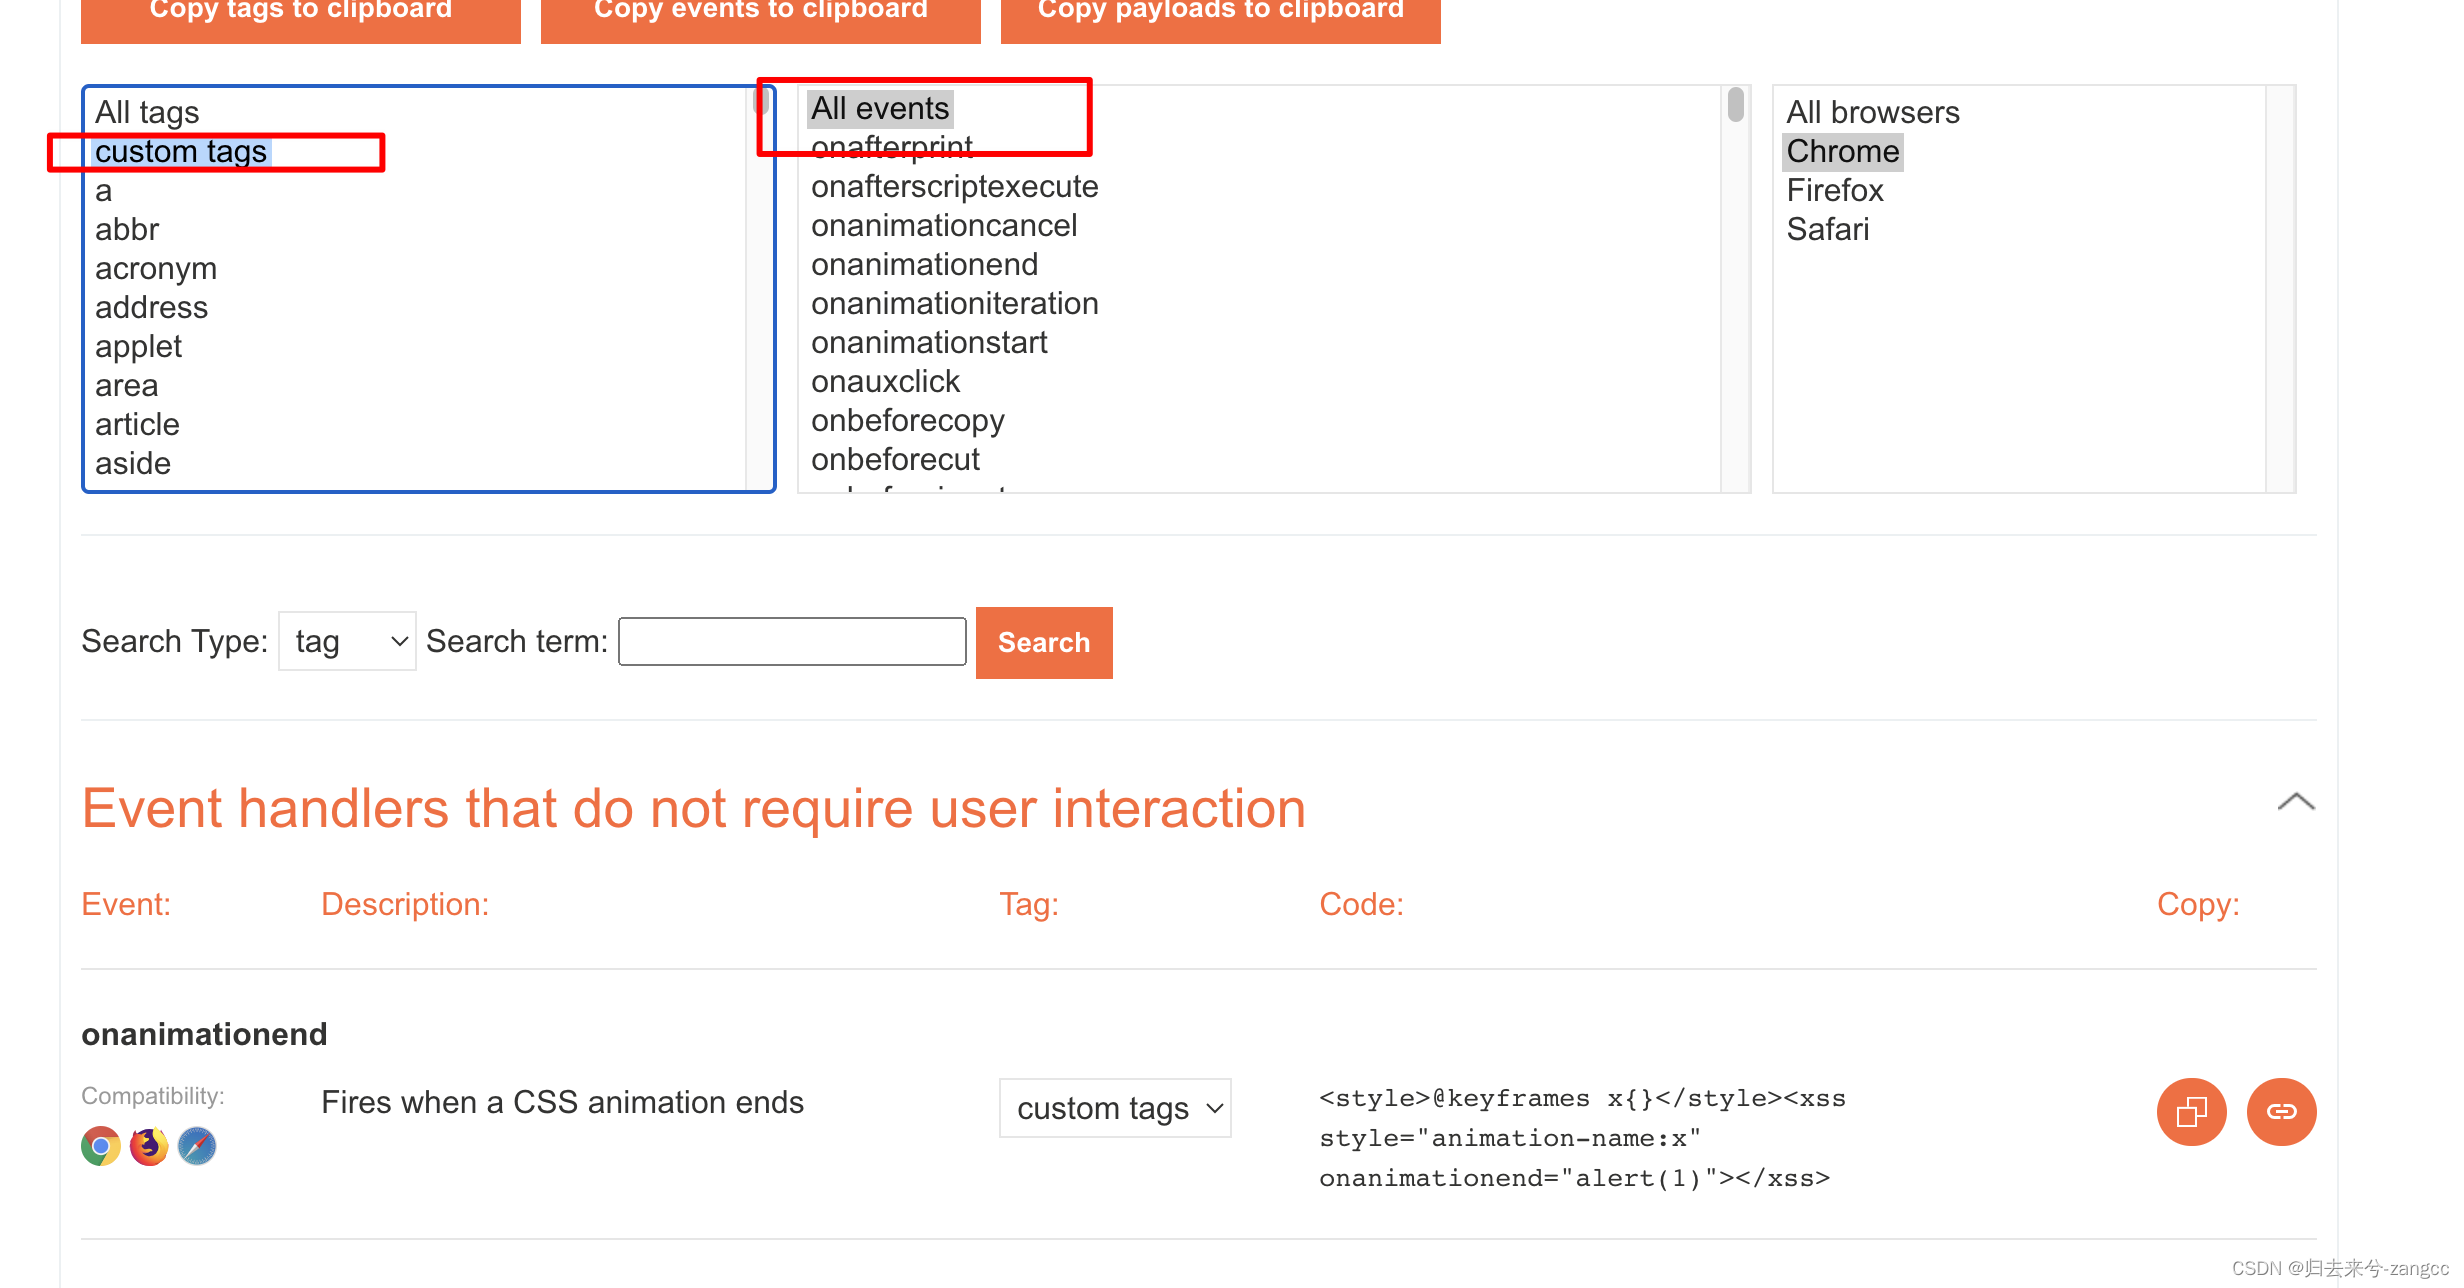Click the onanimationend payload code
The height and width of the screenshot is (1288, 2464).
1583,1138
